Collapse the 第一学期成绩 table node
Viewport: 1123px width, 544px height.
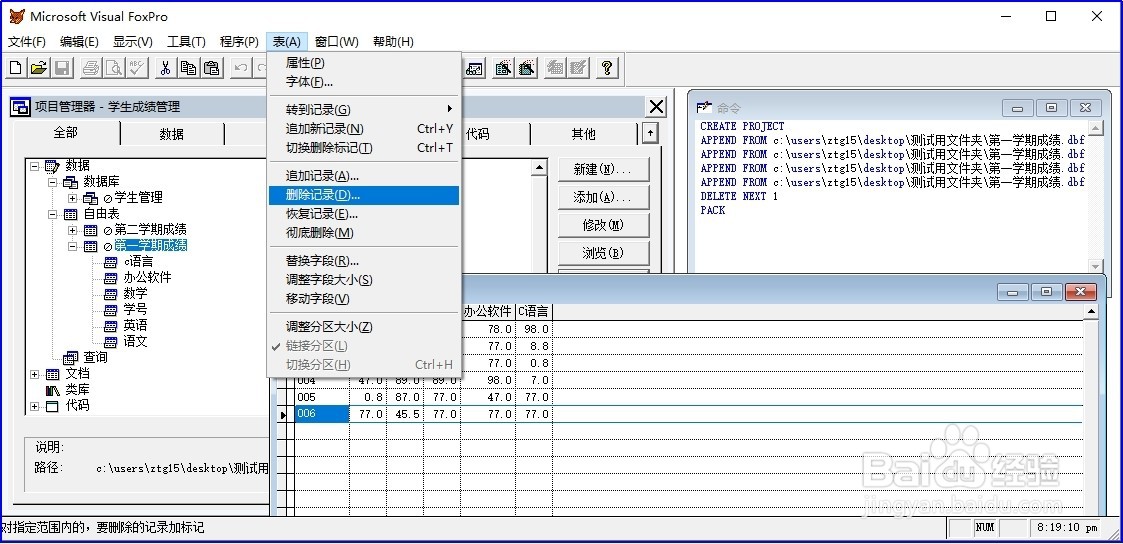click(x=72, y=246)
